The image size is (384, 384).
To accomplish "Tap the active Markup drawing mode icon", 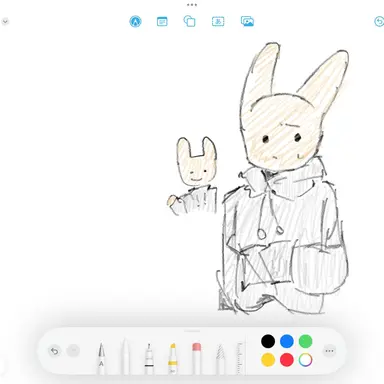I will (135, 22).
